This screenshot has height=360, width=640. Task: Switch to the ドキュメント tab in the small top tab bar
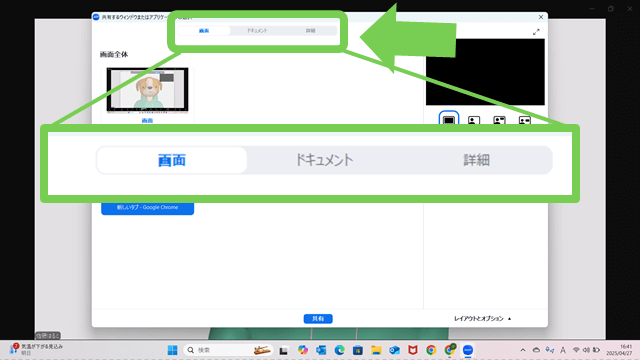[257, 31]
